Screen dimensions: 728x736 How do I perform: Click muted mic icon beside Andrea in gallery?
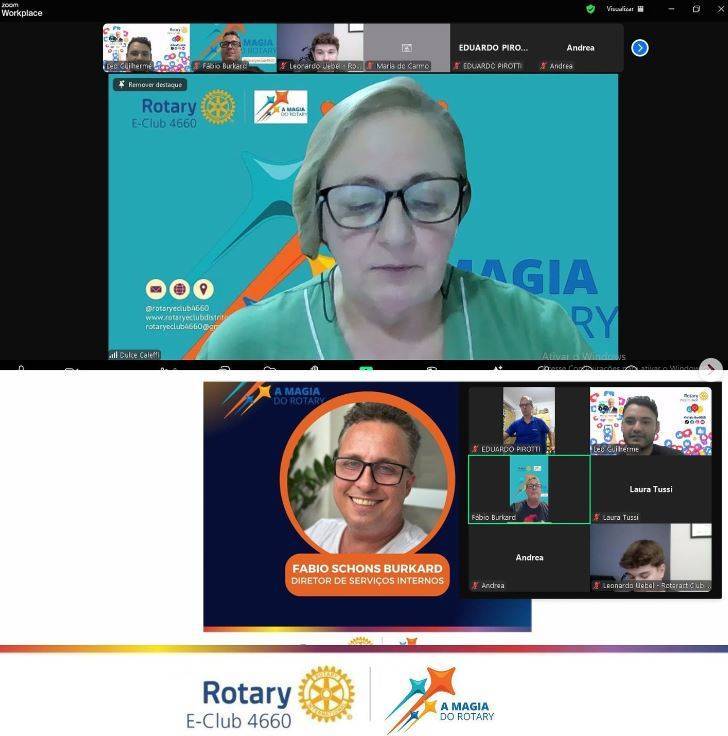475,586
